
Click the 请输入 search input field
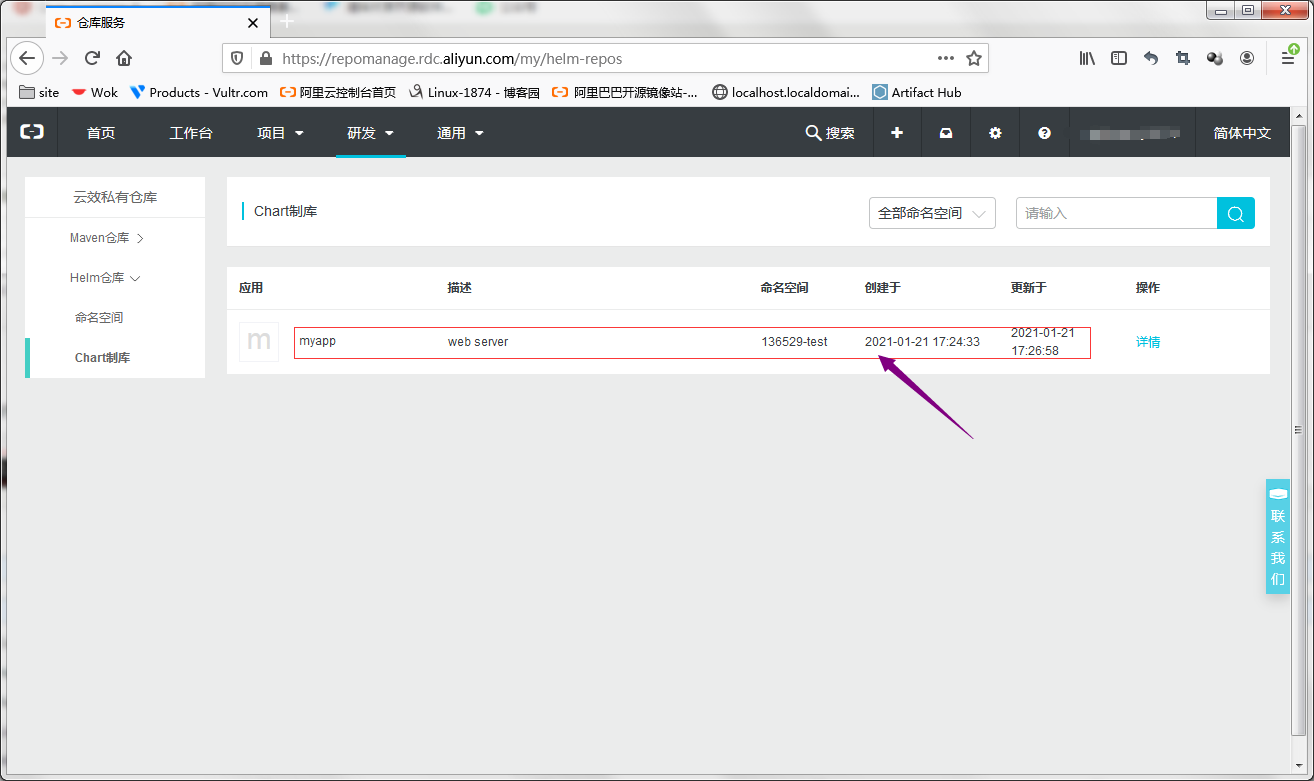[x=1116, y=213]
